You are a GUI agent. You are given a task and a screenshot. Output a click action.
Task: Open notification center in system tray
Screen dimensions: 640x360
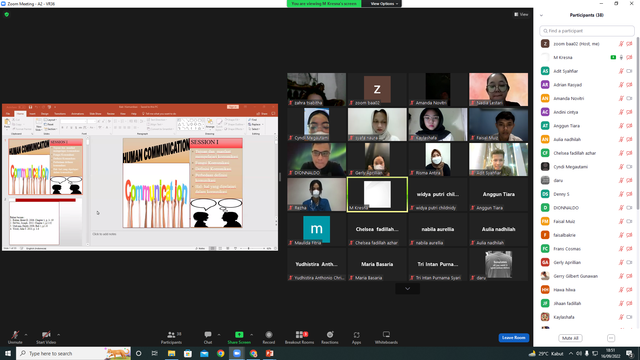(630, 353)
